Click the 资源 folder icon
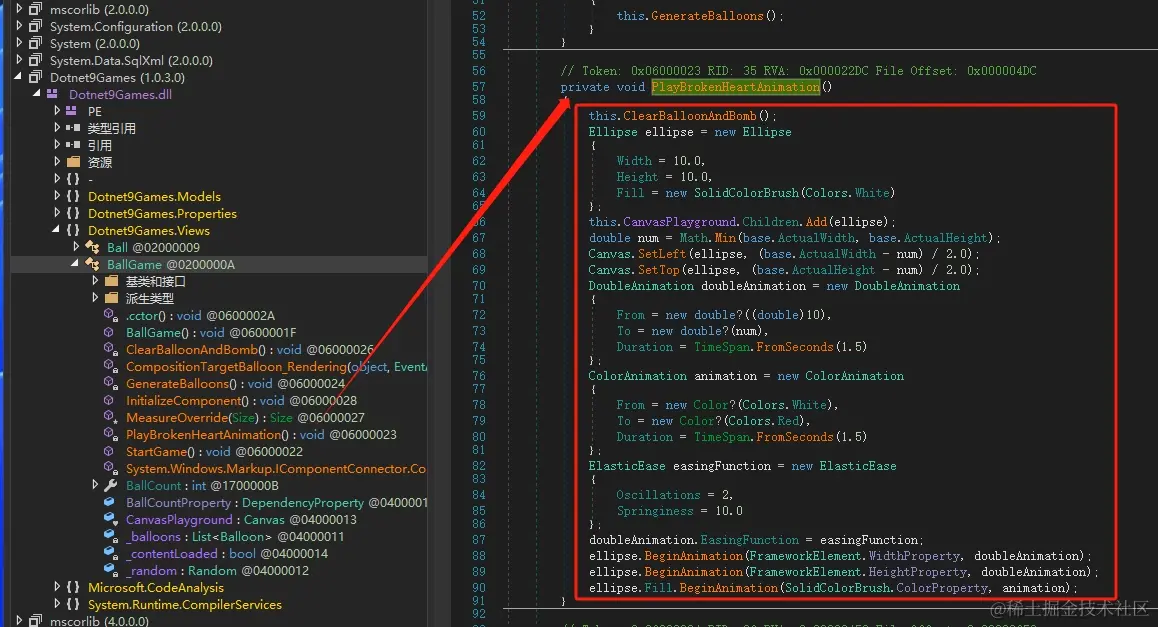Image resolution: width=1158 pixels, height=627 pixels. (x=73, y=162)
